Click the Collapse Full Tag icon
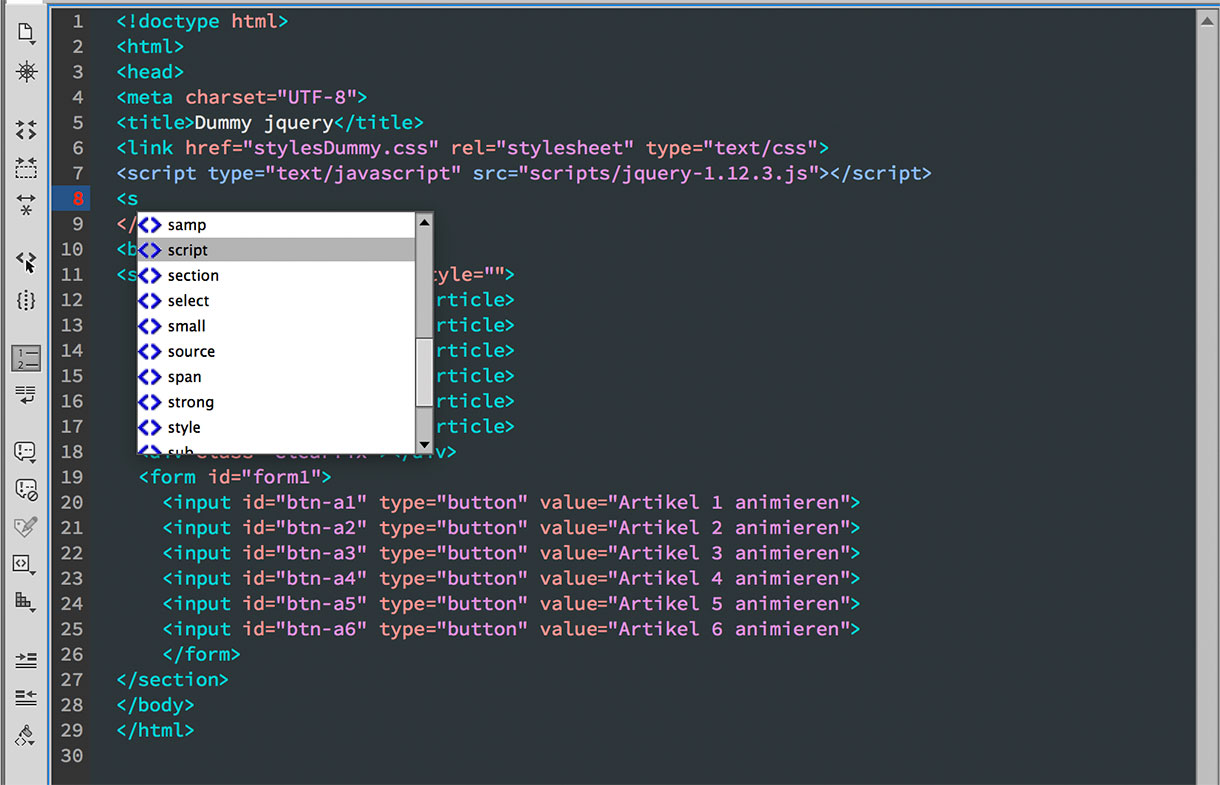The height and width of the screenshot is (785, 1220). tap(26, 130)
